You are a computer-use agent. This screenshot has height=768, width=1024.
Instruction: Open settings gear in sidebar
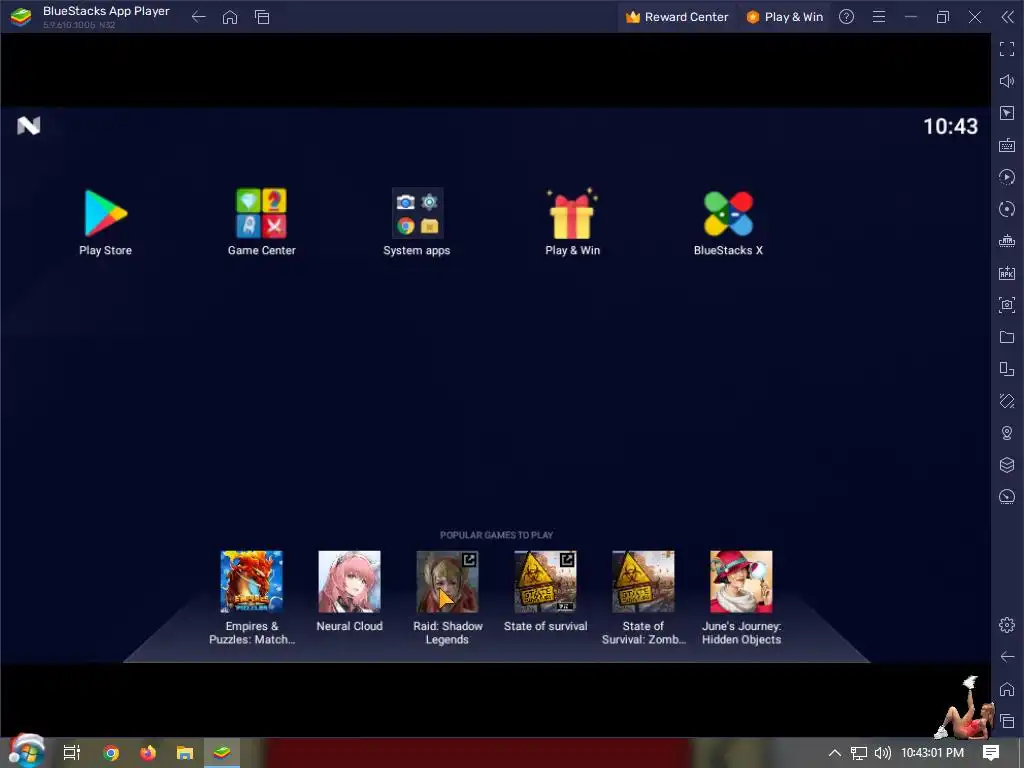(x=1007, y=625)
